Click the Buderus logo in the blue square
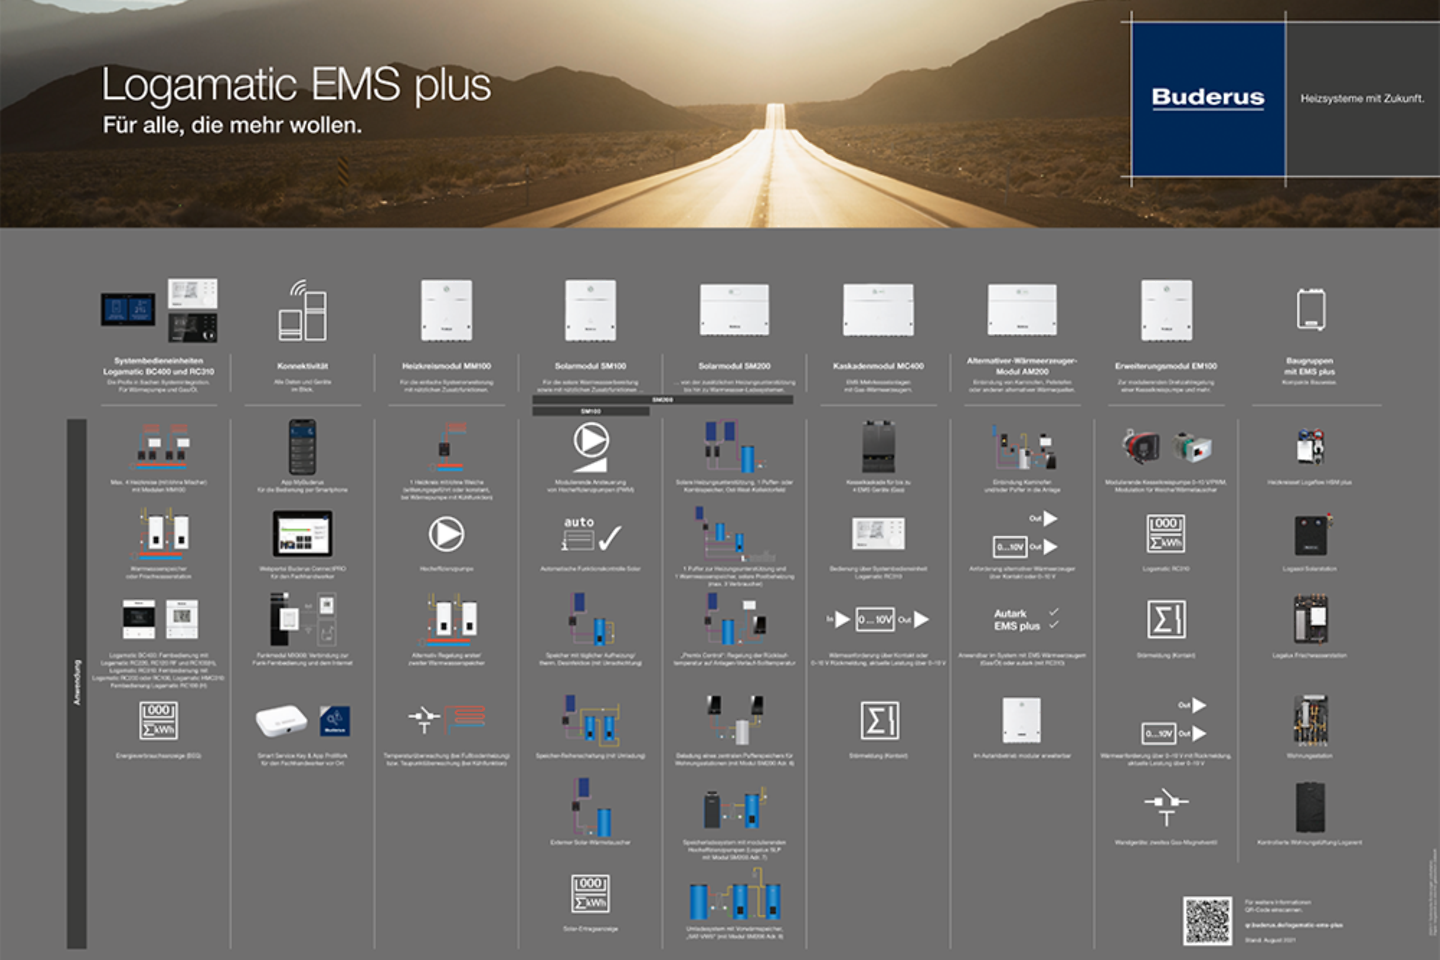Image resolution: width=1440 pixels, height=960 pixels. (x=1207, y=98)
